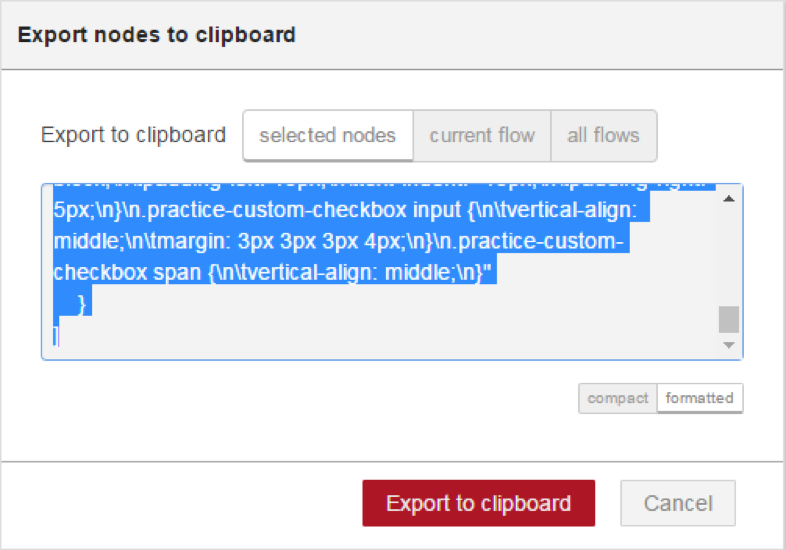Click the "Export to clipboard" label beside the options

(133, 135)
